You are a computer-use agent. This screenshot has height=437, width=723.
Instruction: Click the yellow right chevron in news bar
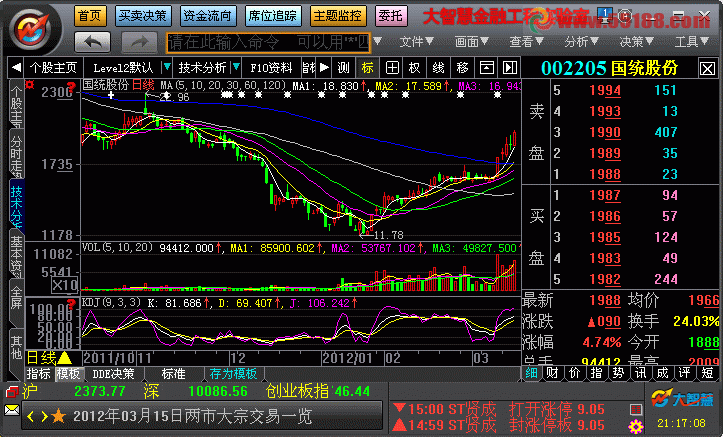[x=44, y=417]
